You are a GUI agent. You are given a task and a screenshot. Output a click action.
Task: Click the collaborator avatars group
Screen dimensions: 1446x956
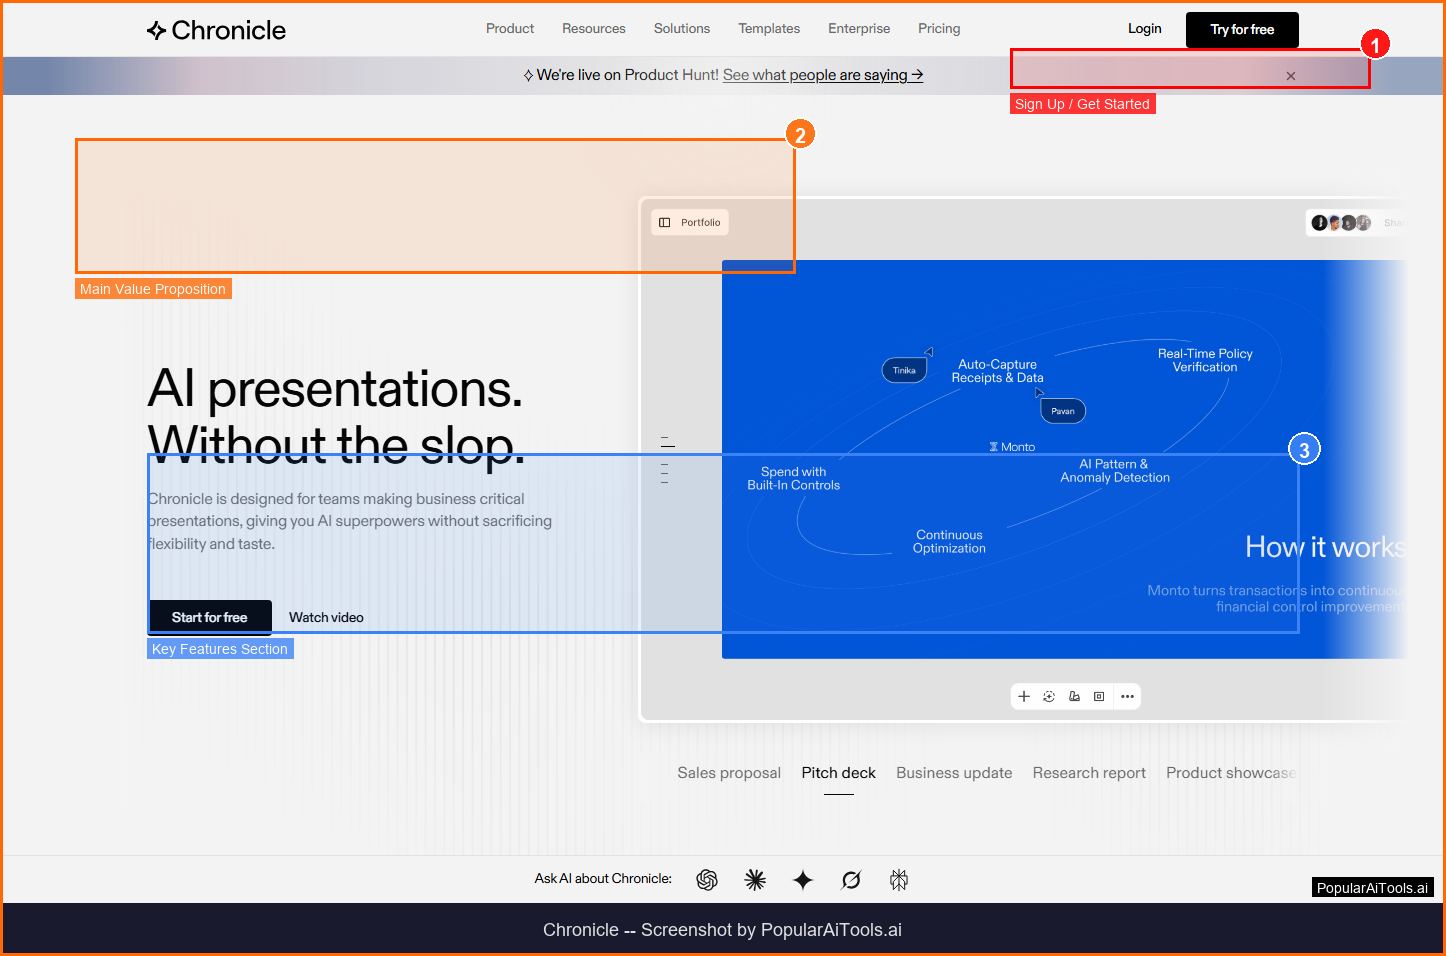tap(1341, 223)
